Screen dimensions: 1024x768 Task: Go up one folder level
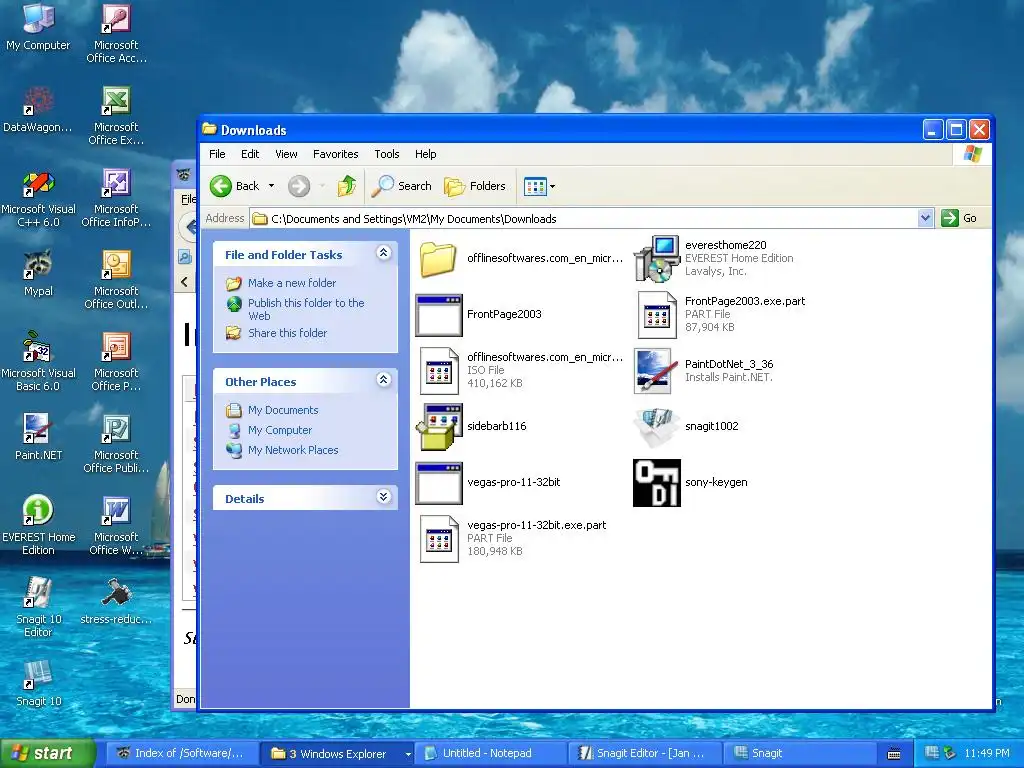(347, 186)
